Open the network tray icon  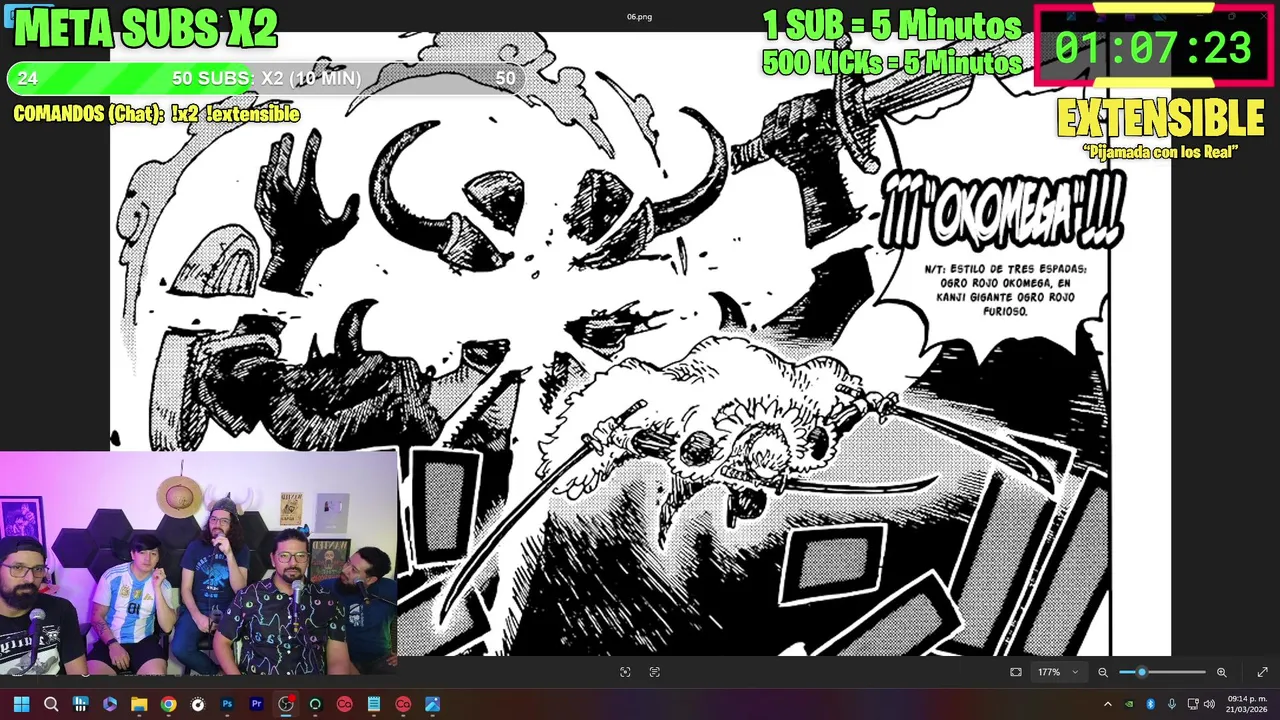point(1192,704)
